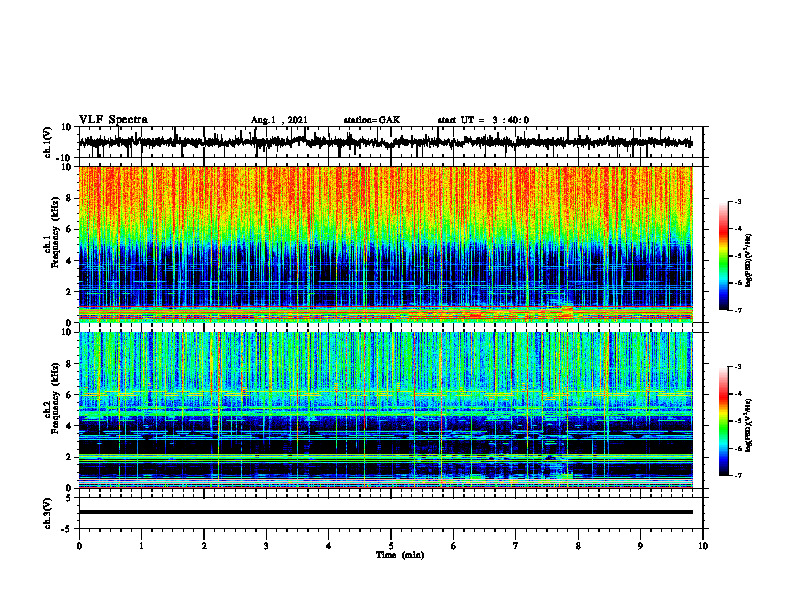Image resolution: width=792 pixels, height=612 pixels.
Task: Click the ch.1 colorbar's log(PSD) unit label
Action: pos(748,261)
